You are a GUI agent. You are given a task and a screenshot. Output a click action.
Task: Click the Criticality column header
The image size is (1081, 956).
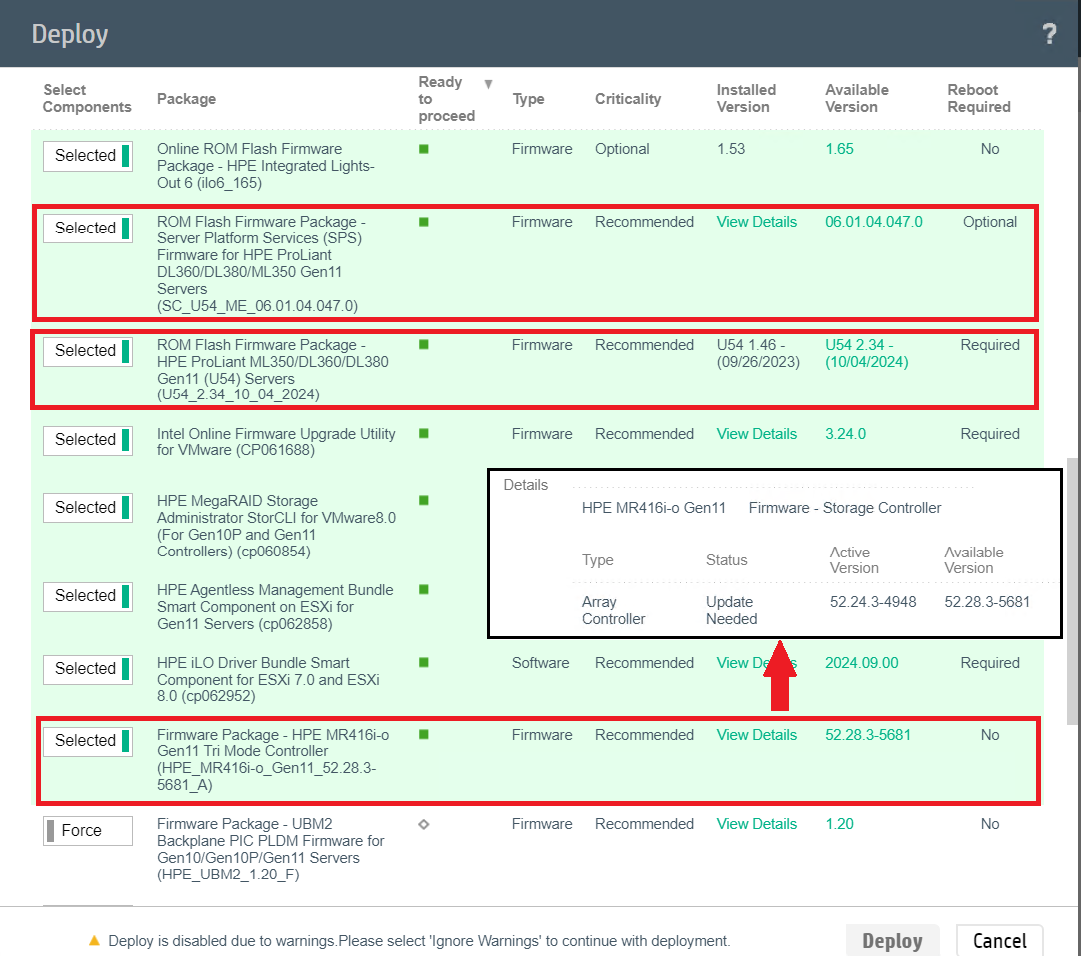tap(628, 99)
